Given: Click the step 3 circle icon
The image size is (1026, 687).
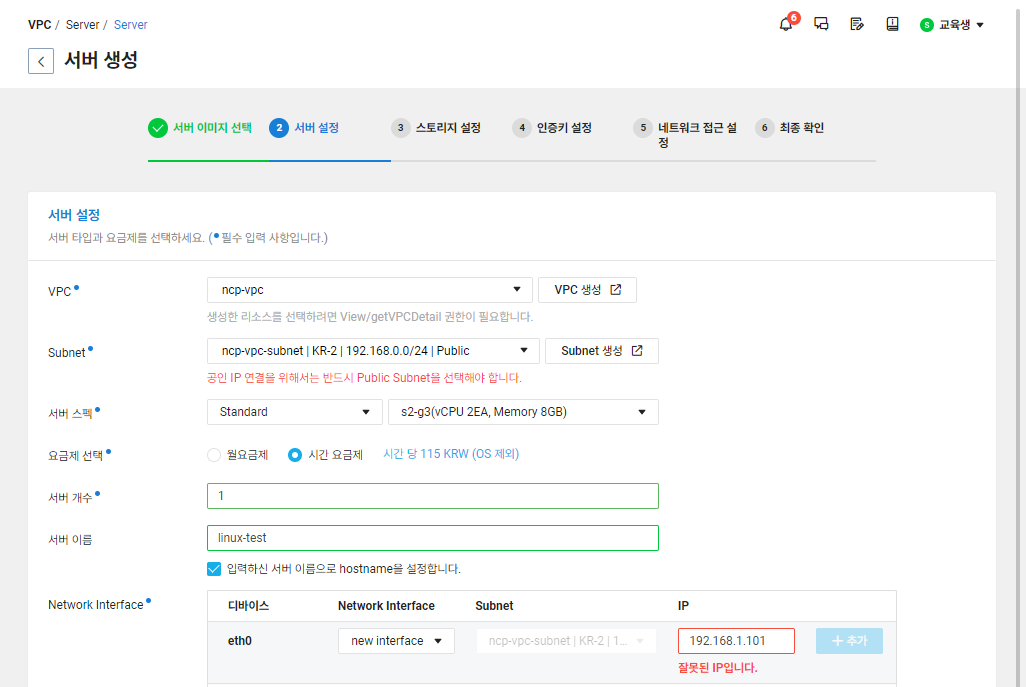Looking at the screenshot, I should tap(400, 128).
